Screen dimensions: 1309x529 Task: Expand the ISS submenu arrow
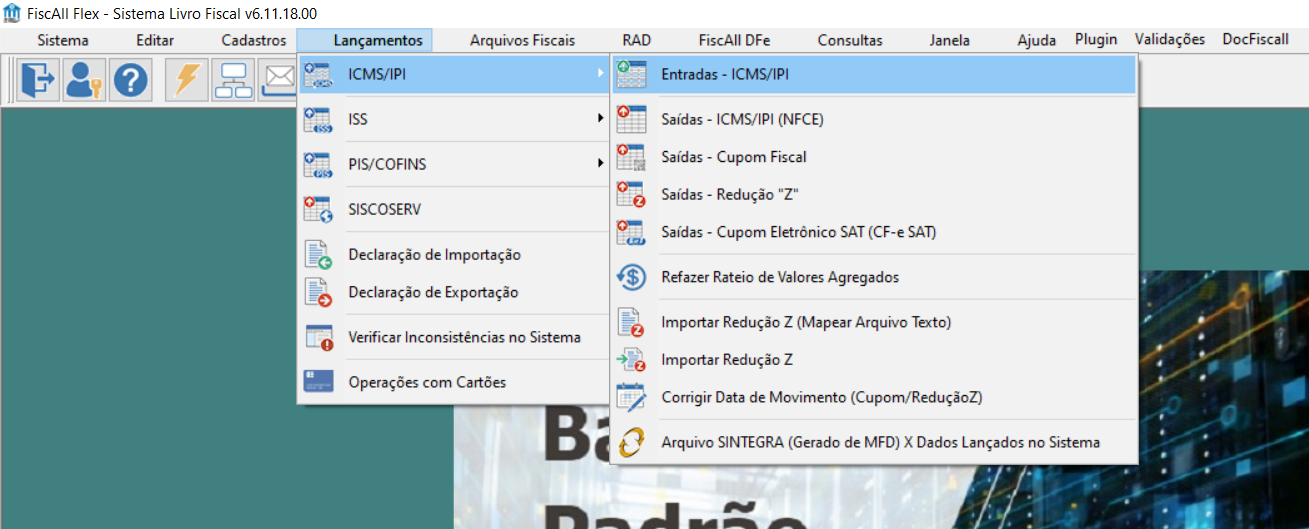tap(601, 119)
